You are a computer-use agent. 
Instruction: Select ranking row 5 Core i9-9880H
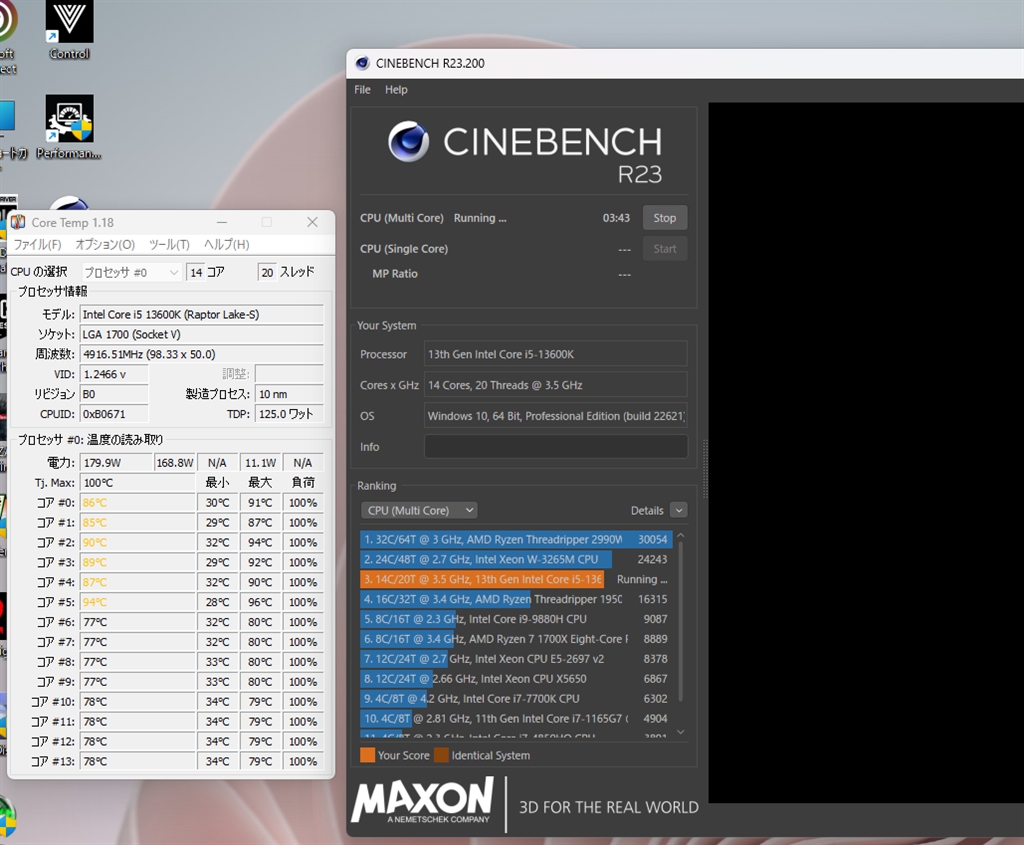pyautogui.click(x=516, y=619)
